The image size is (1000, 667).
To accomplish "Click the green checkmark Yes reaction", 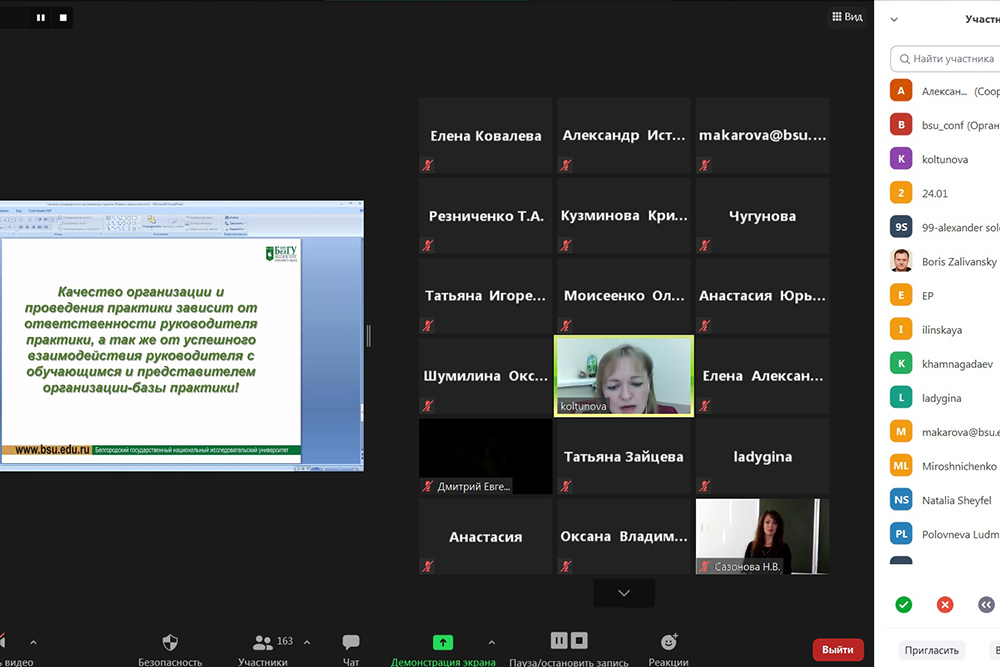I will click(903, 605).
